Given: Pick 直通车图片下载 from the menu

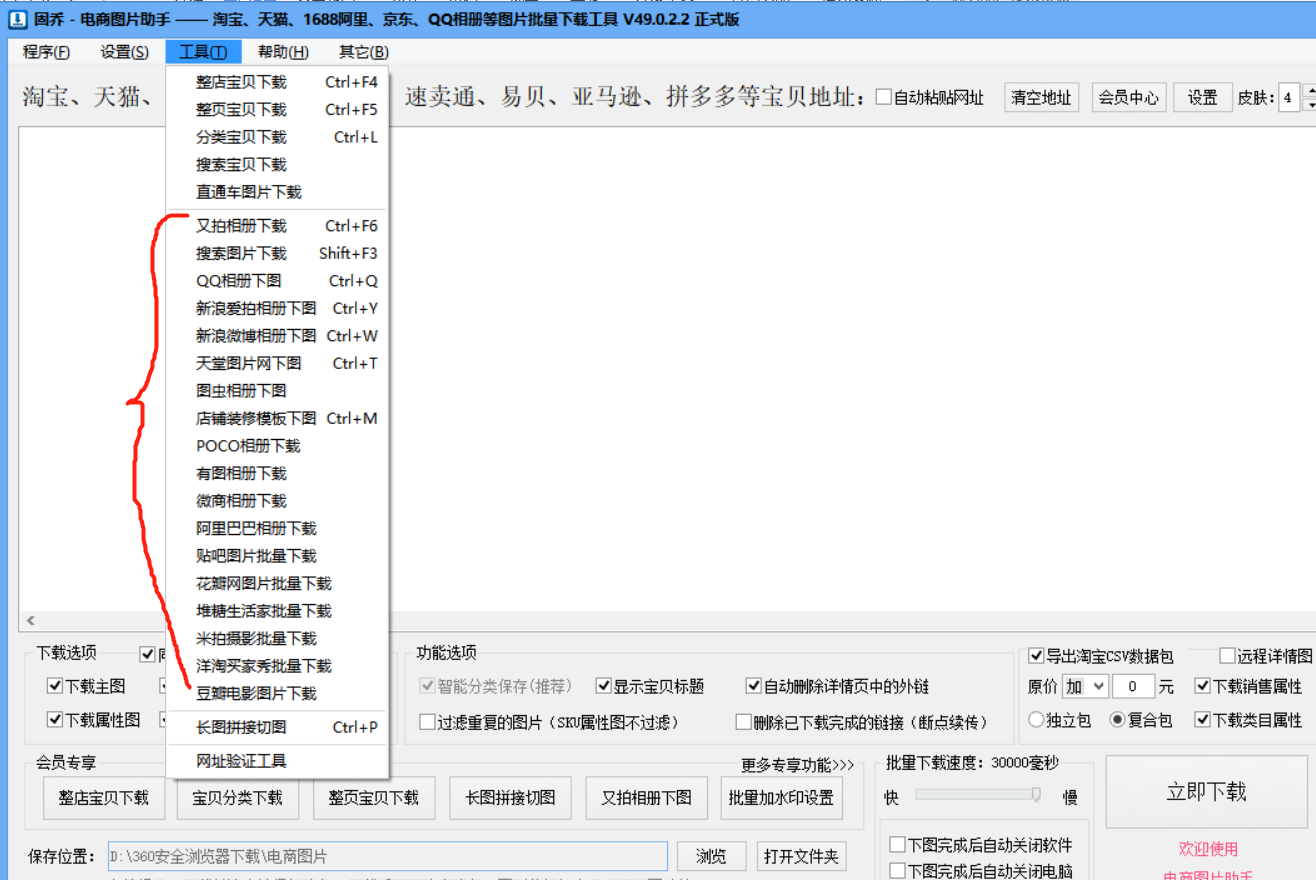Looking at the screenshot, I should pyautogui.click(x=277, y=192).
